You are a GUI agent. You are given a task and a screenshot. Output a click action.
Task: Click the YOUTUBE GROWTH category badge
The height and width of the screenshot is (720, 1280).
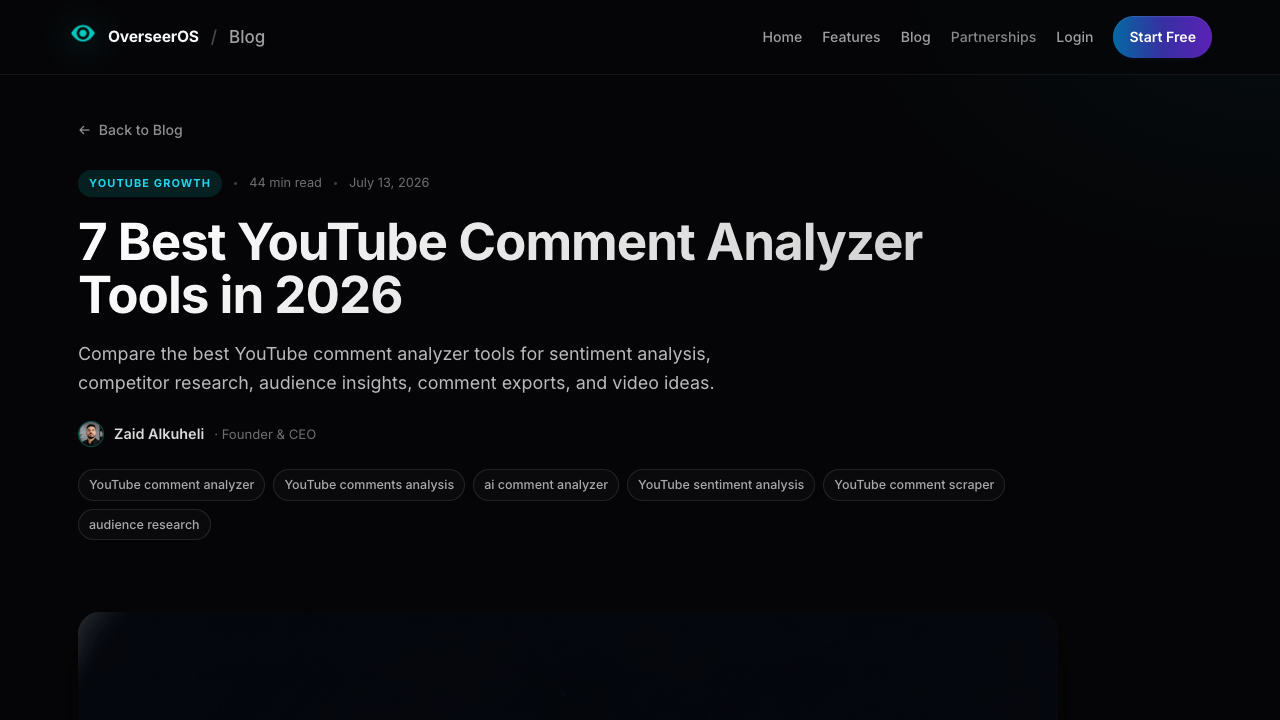150,183
